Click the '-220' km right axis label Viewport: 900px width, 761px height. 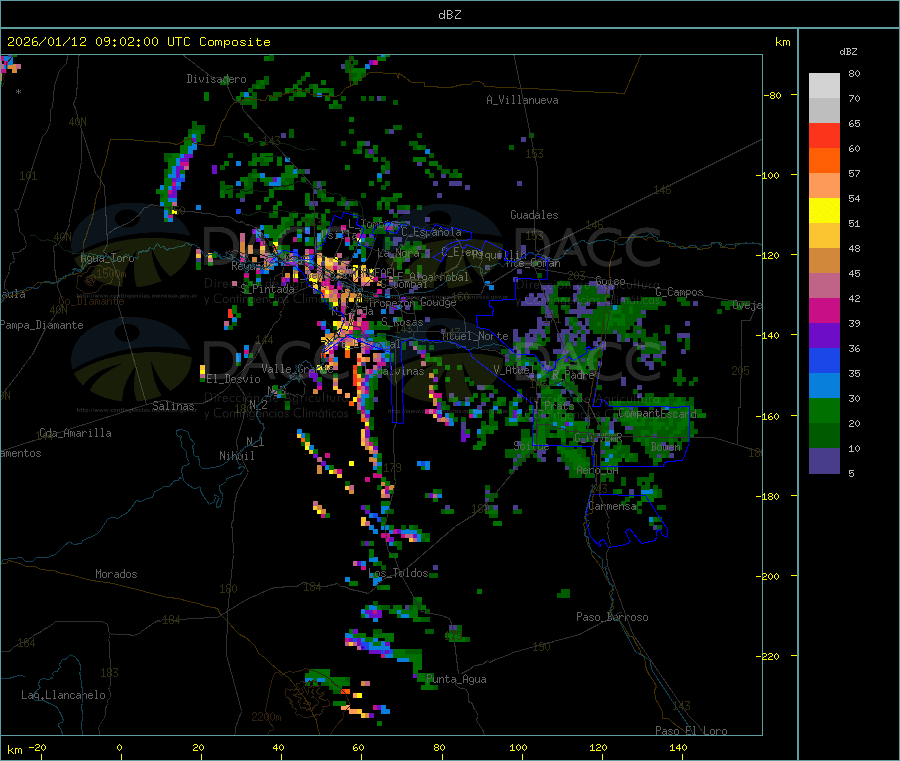[x=767, y=657]
